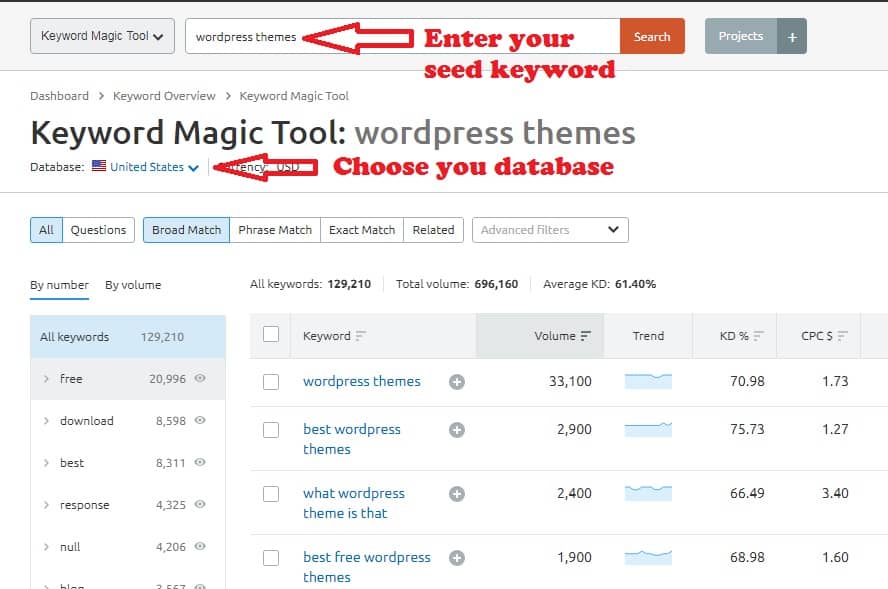Open 'best free wordpress themes' link
The height and width of the screenshot is (589, 888).
[x=367, y=567]
